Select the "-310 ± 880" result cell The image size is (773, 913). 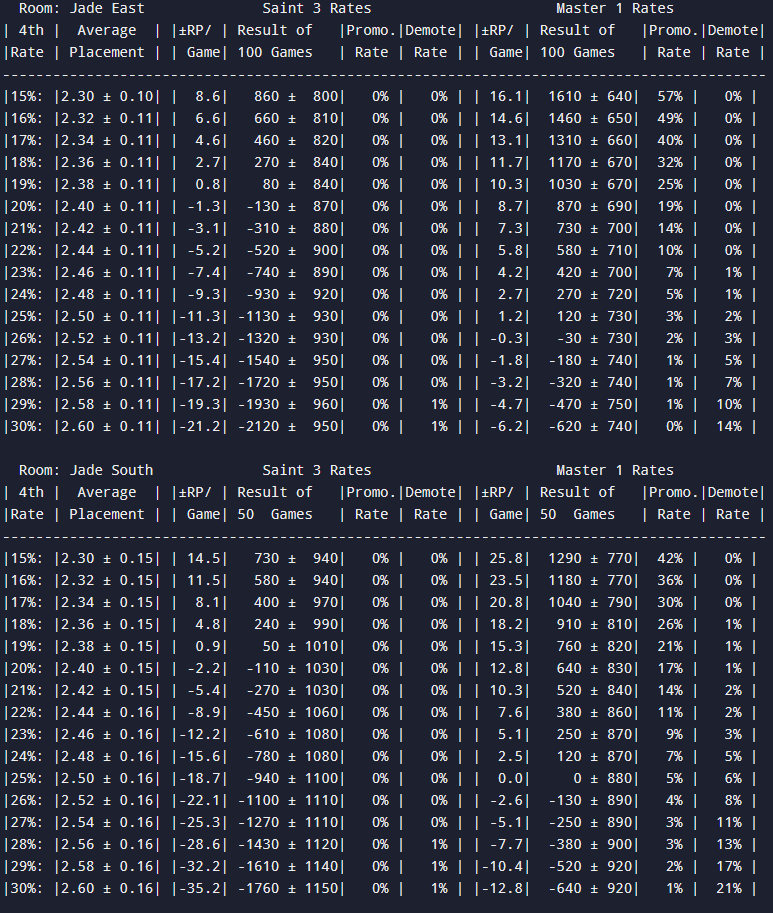(292, 229)
